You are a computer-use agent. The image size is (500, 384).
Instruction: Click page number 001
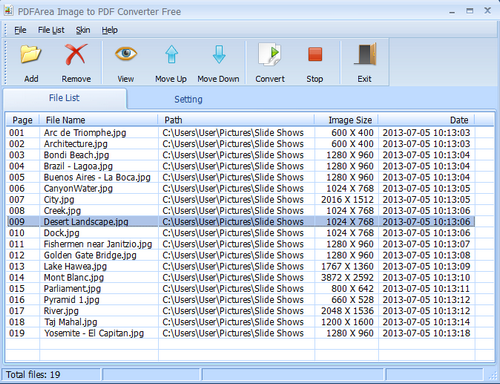tap(17, 133)
